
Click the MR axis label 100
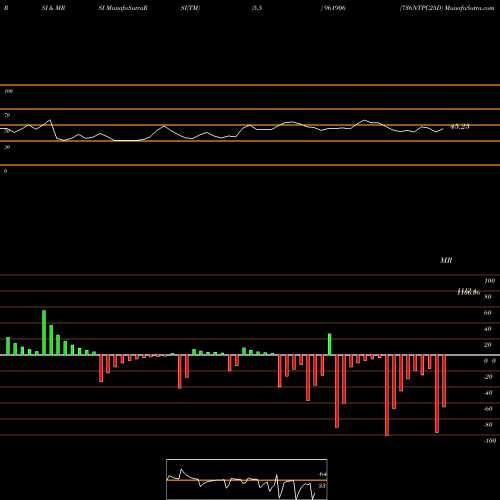coord(489,281)
